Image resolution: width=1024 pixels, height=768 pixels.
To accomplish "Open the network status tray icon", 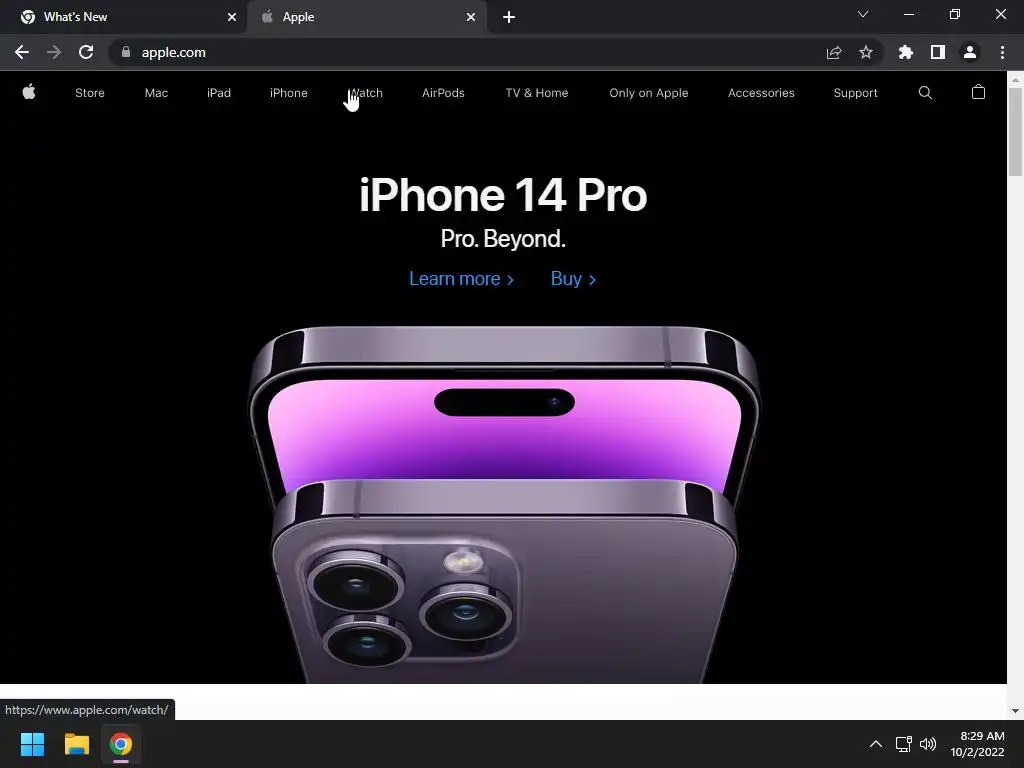I will [903, 744].
